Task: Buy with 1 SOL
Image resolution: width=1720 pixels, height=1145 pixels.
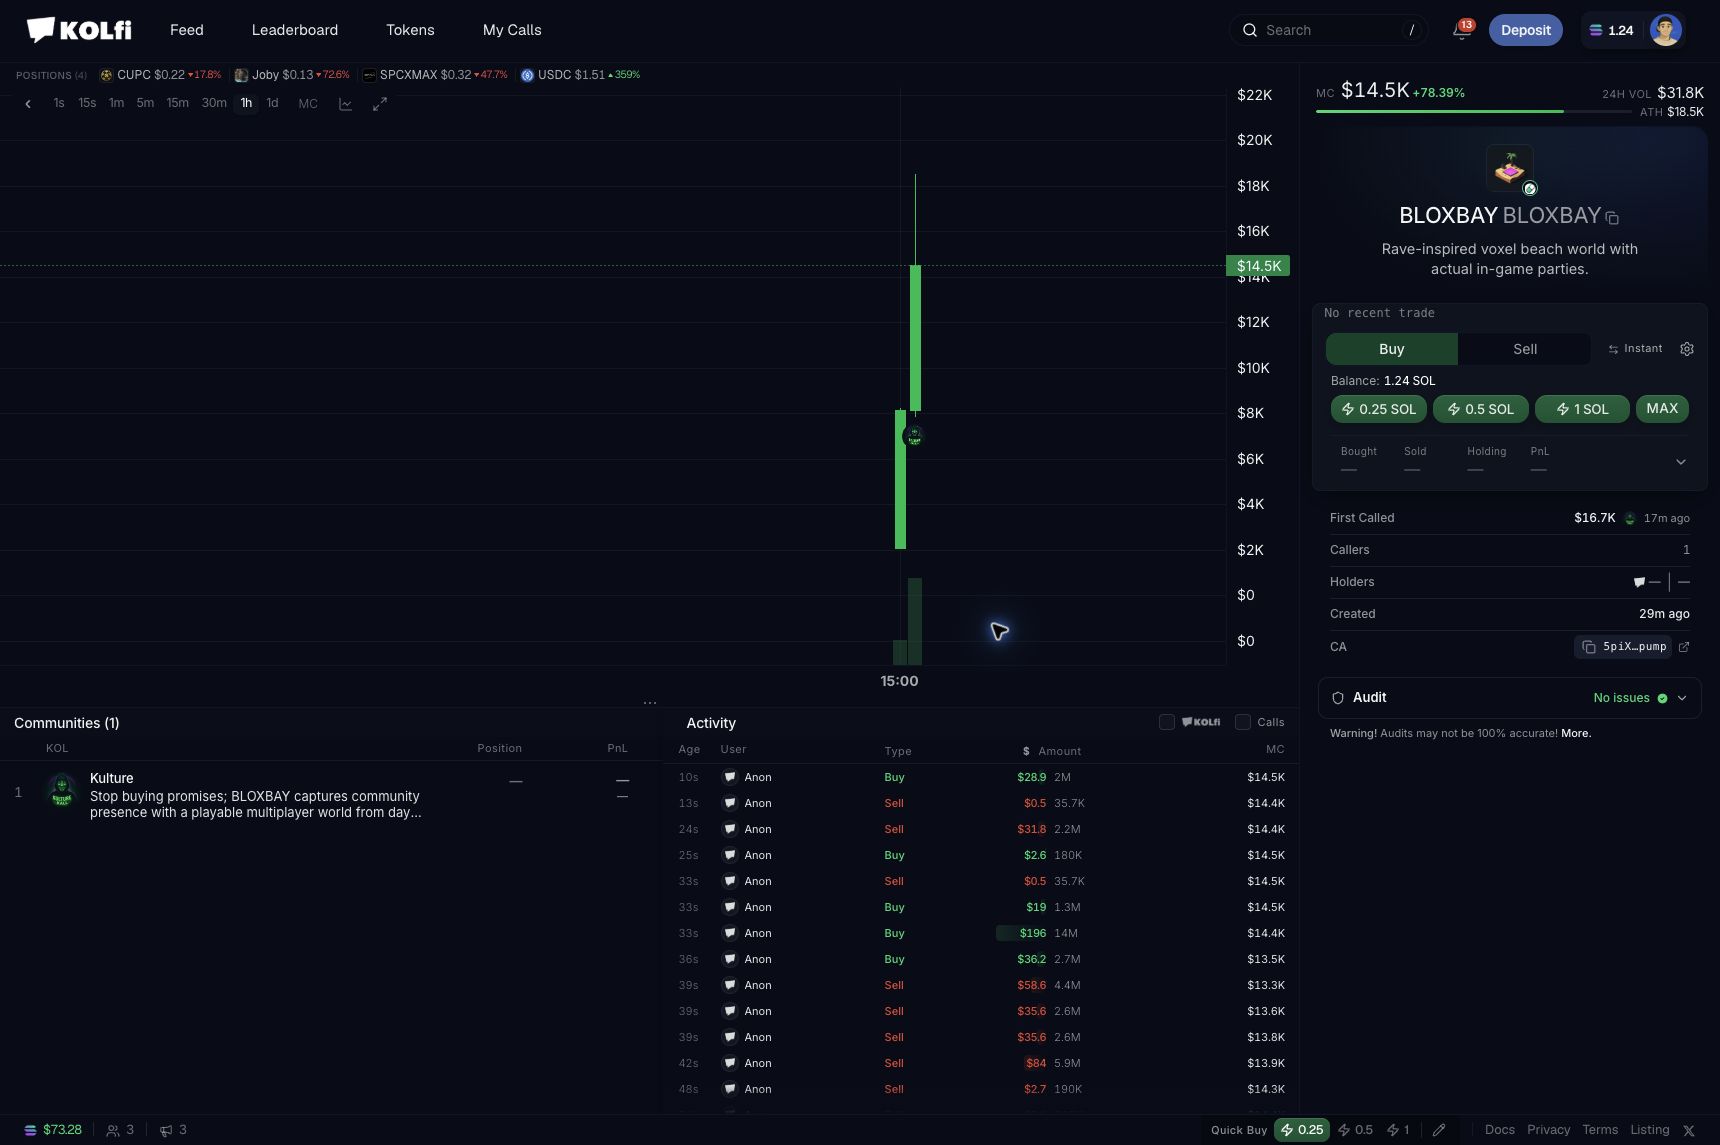Action: 1582,409
